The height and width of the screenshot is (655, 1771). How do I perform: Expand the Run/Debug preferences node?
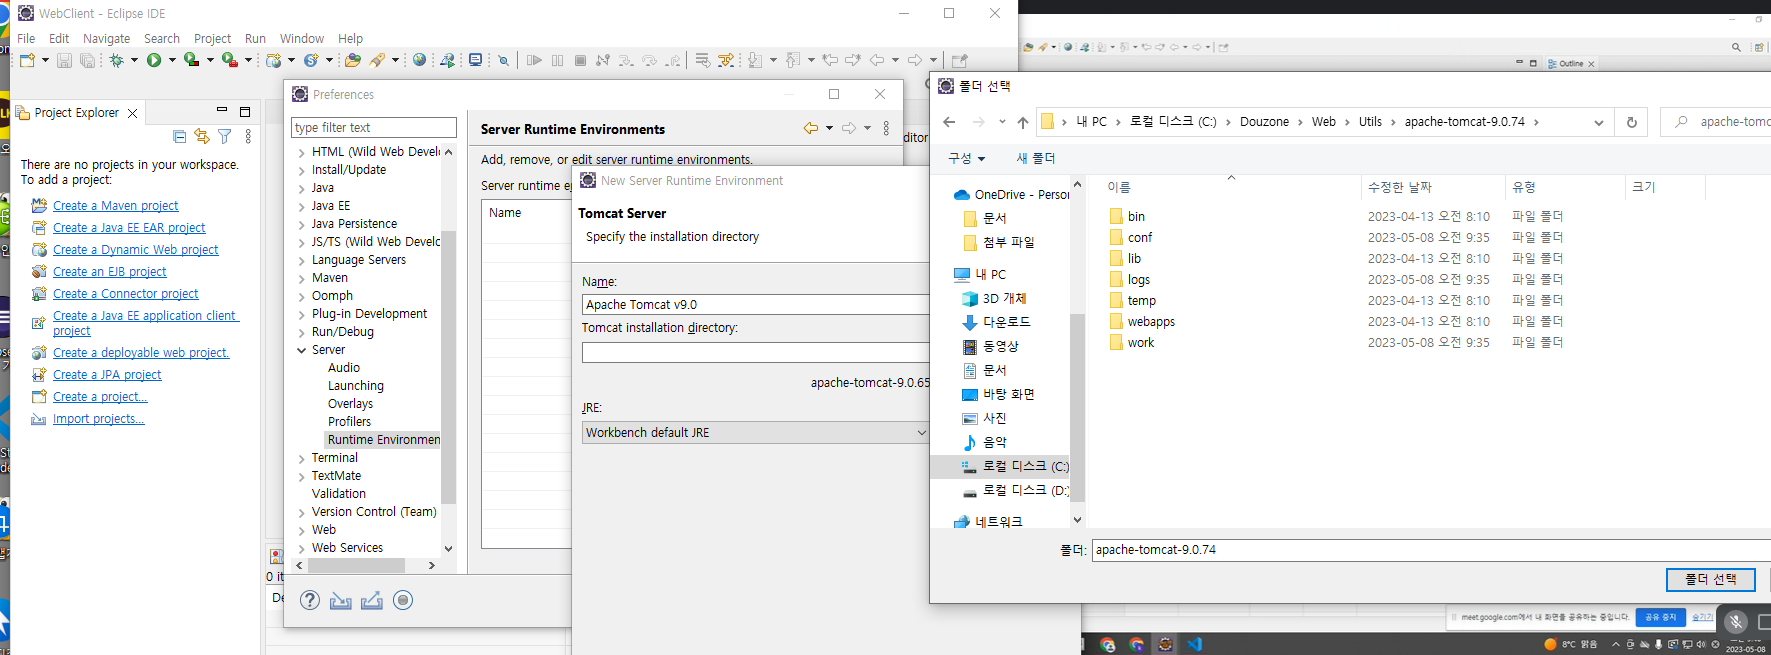coord(302,332)
